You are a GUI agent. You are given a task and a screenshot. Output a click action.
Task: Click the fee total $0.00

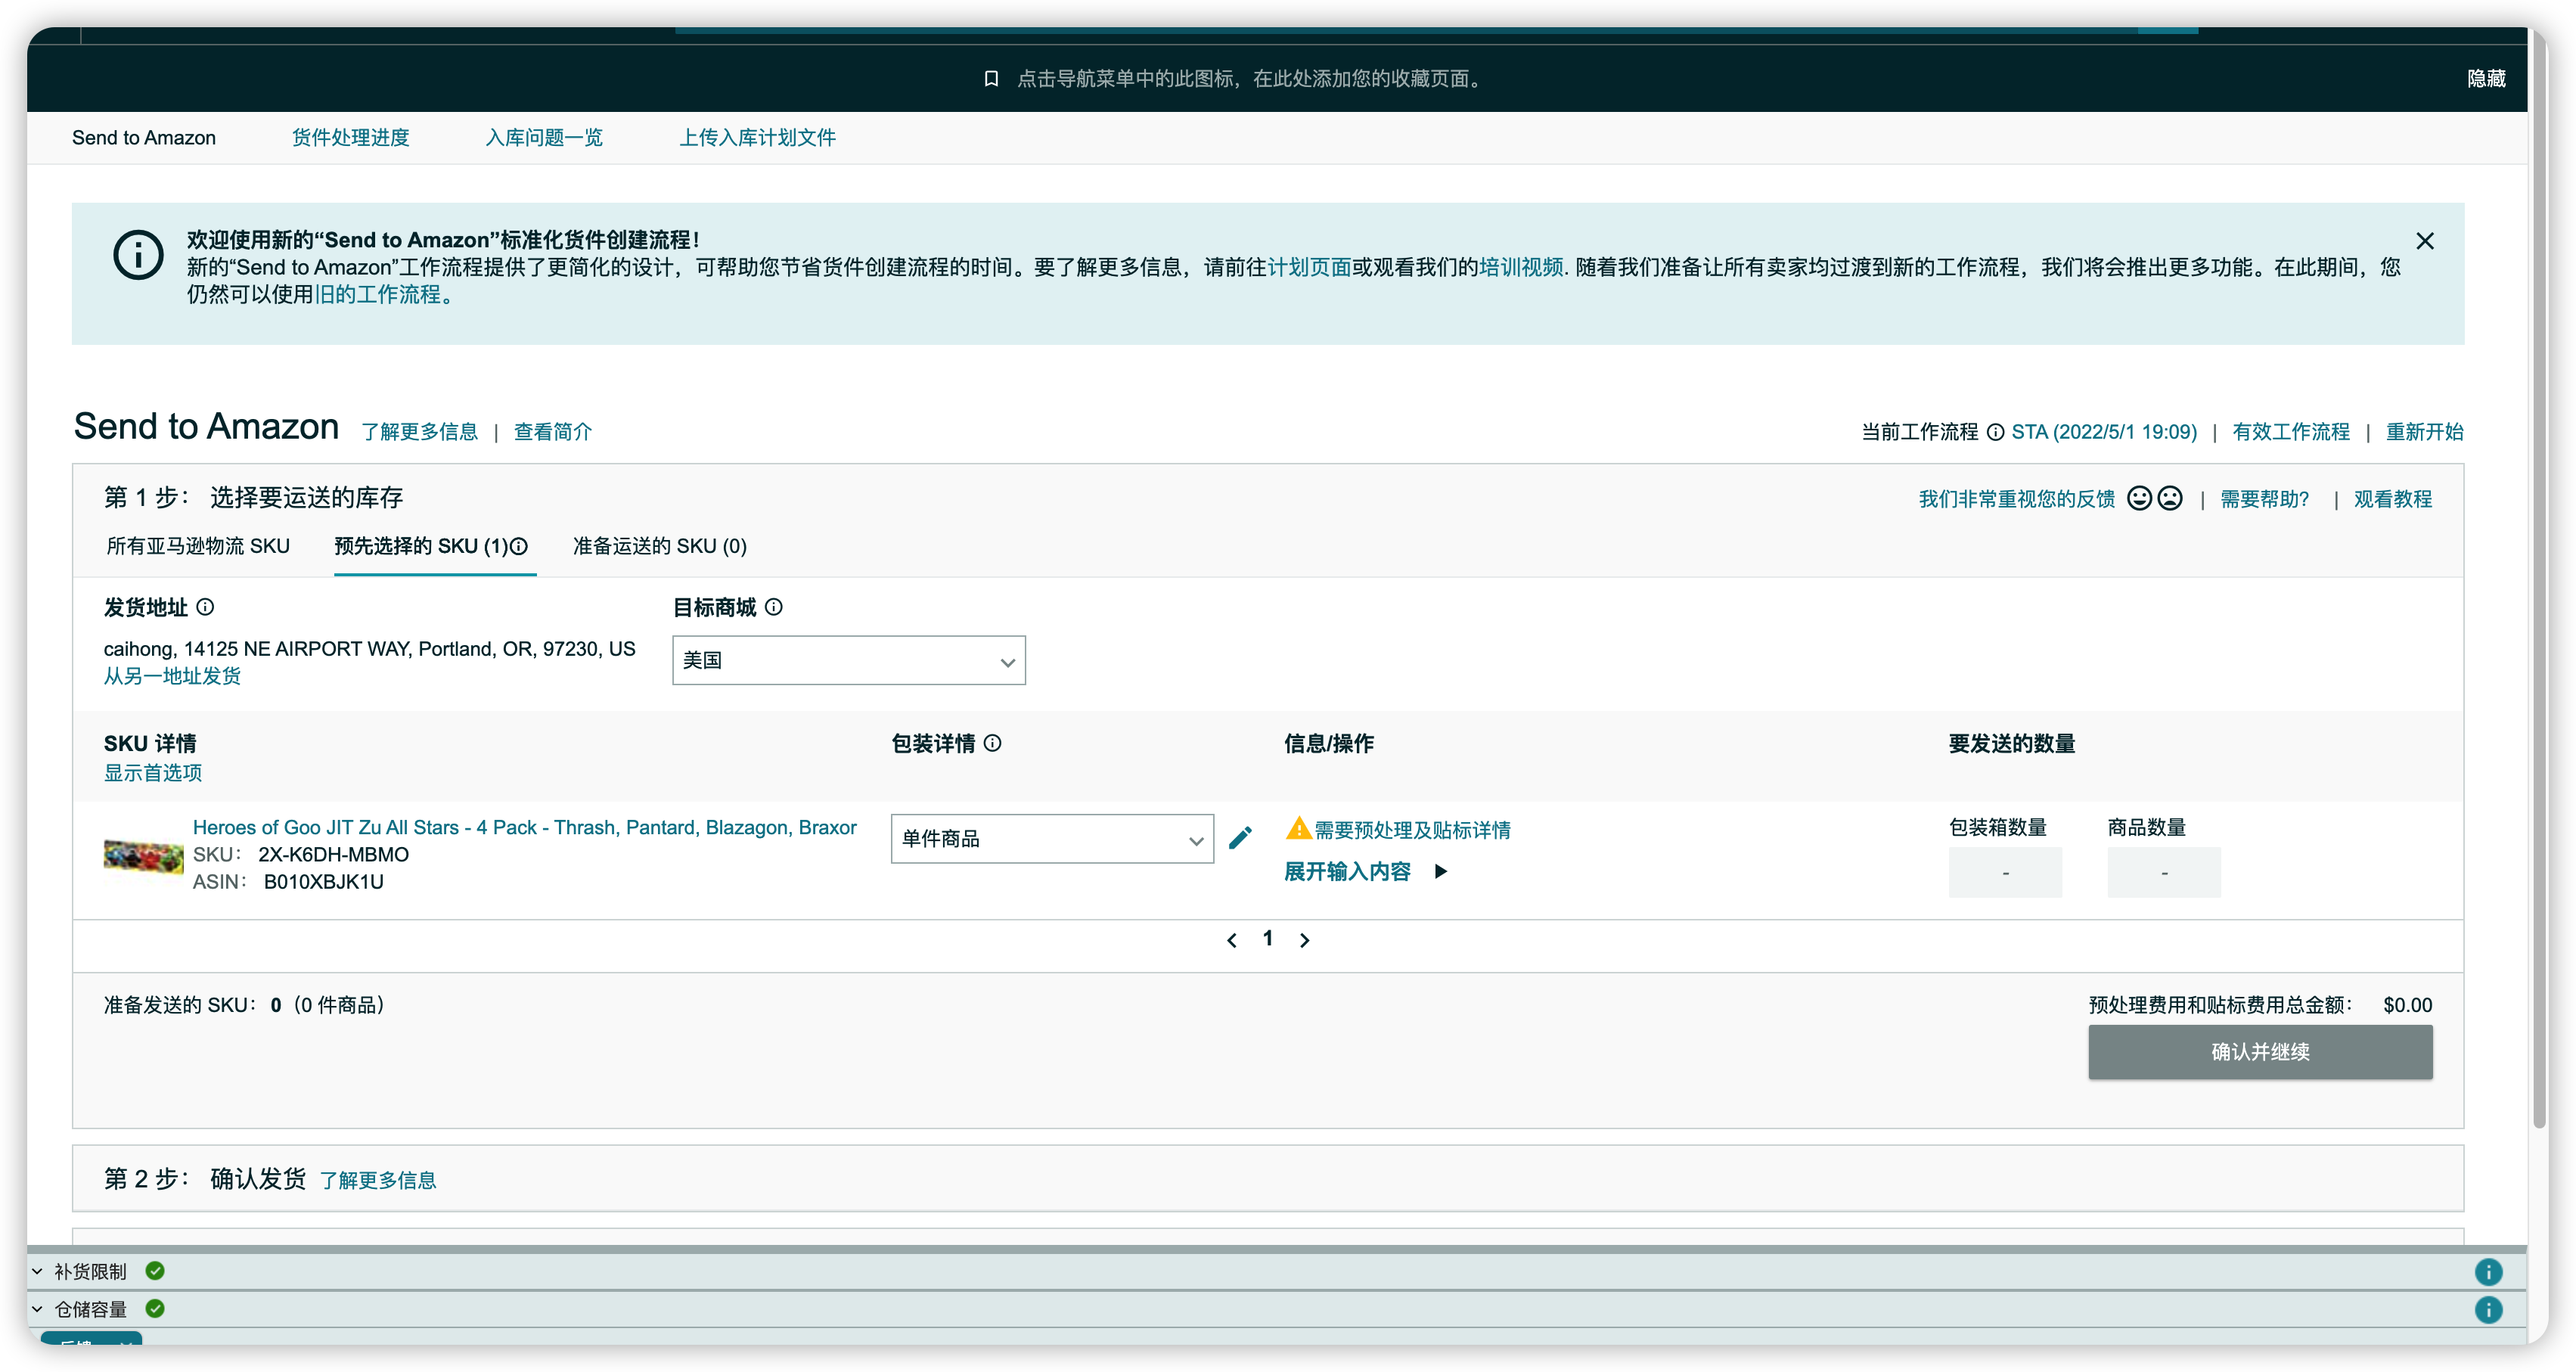click(x=2408, y=1005)
